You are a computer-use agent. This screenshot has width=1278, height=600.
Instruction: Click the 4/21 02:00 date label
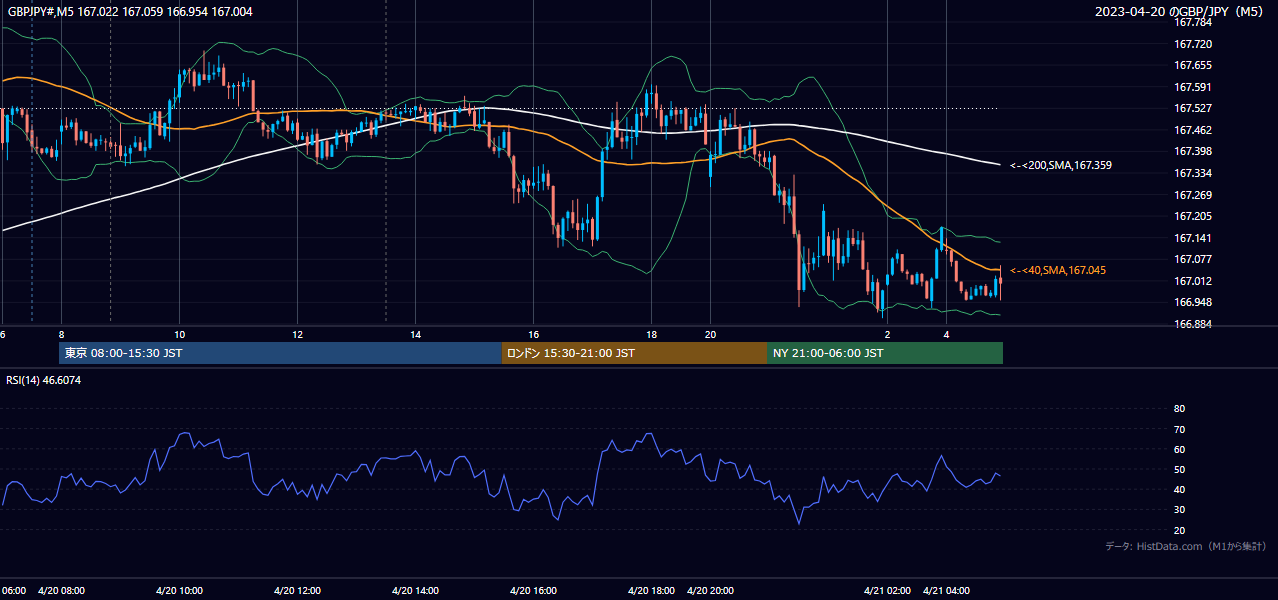887,590
